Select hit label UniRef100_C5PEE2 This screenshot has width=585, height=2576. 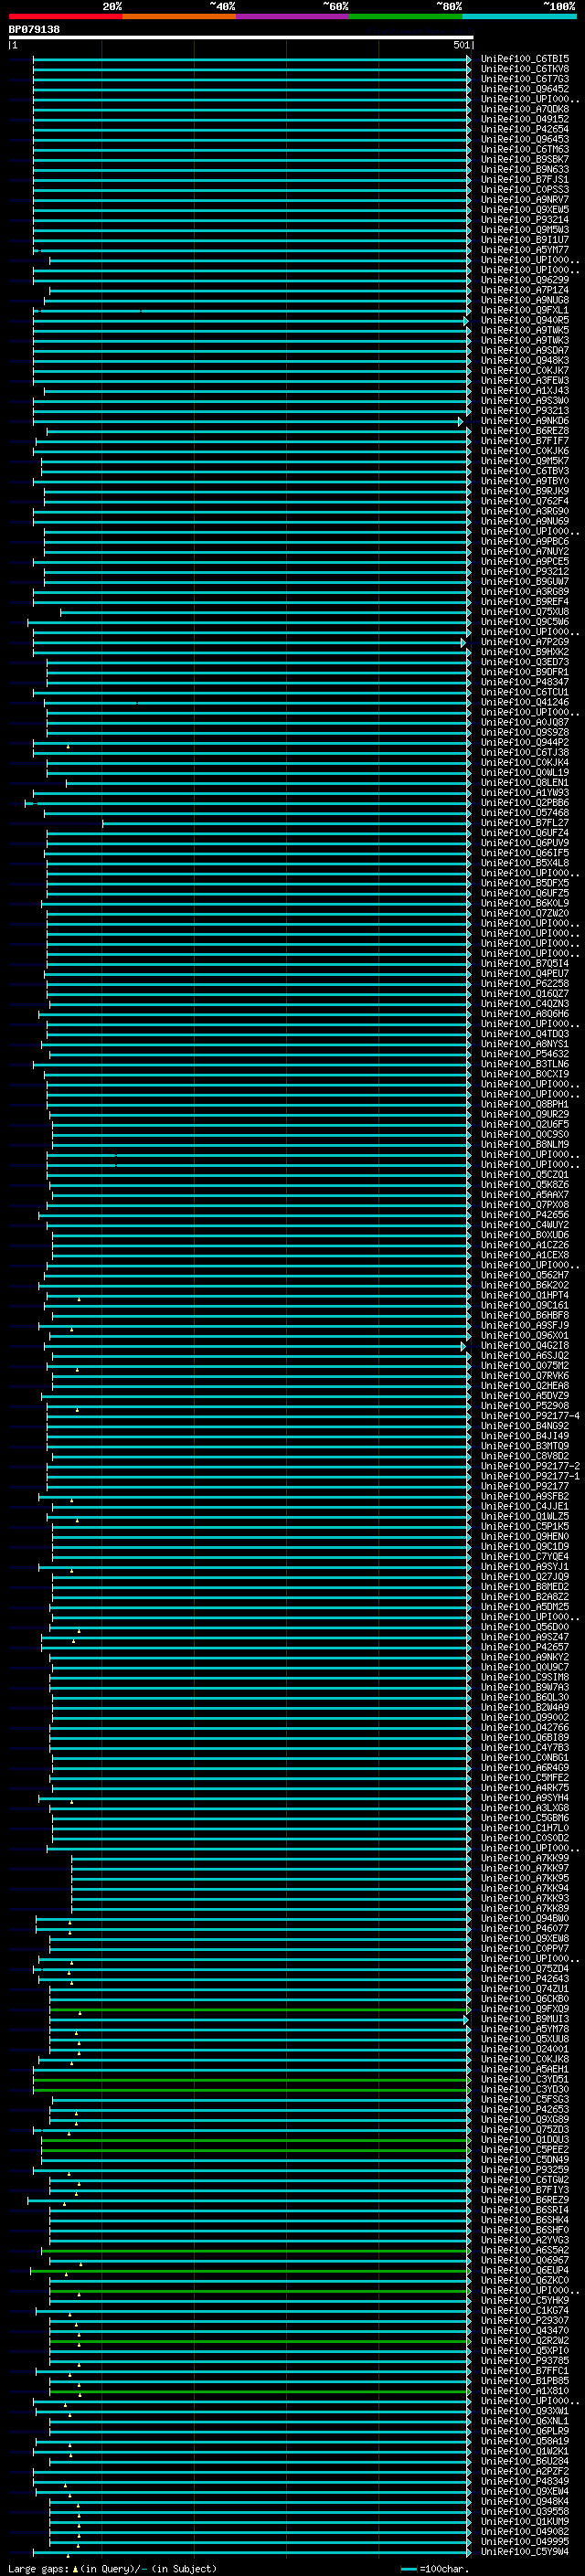coord(524,2149)
